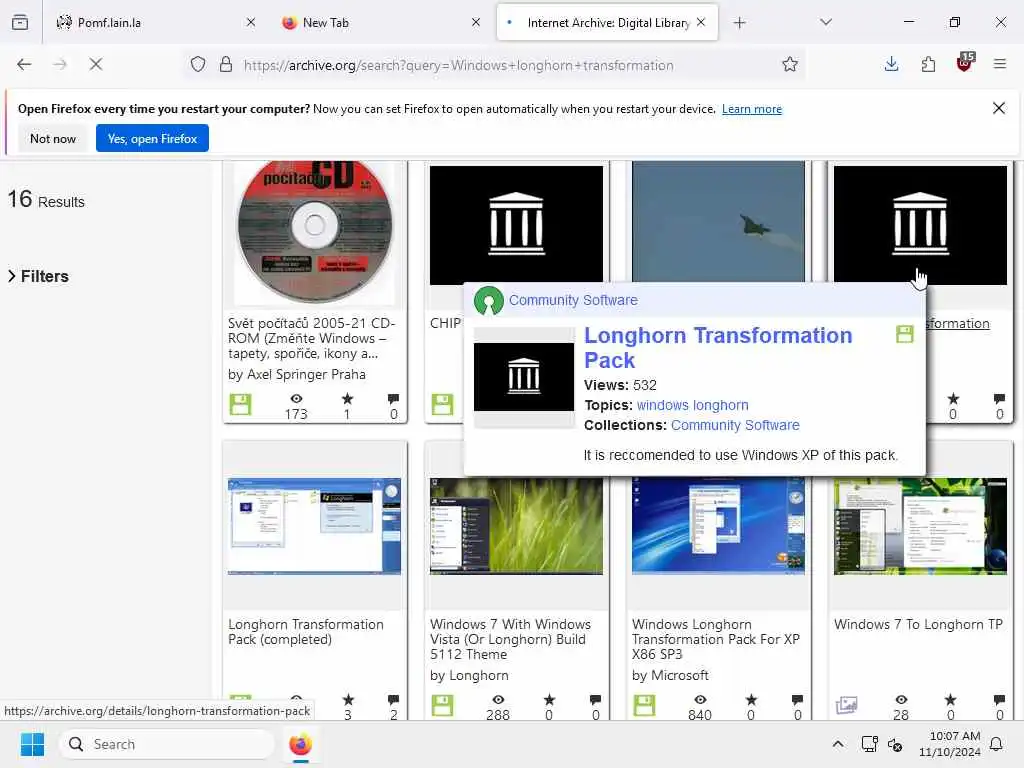Open Community Software collections link

tap(735, 425)
